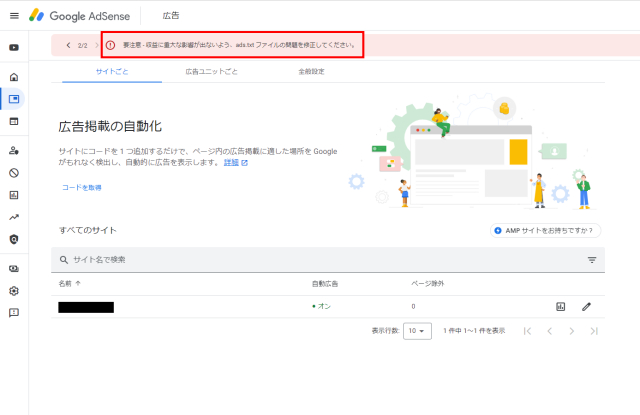Switch to the 広告ユニットごと tab

tap(211, 72)
